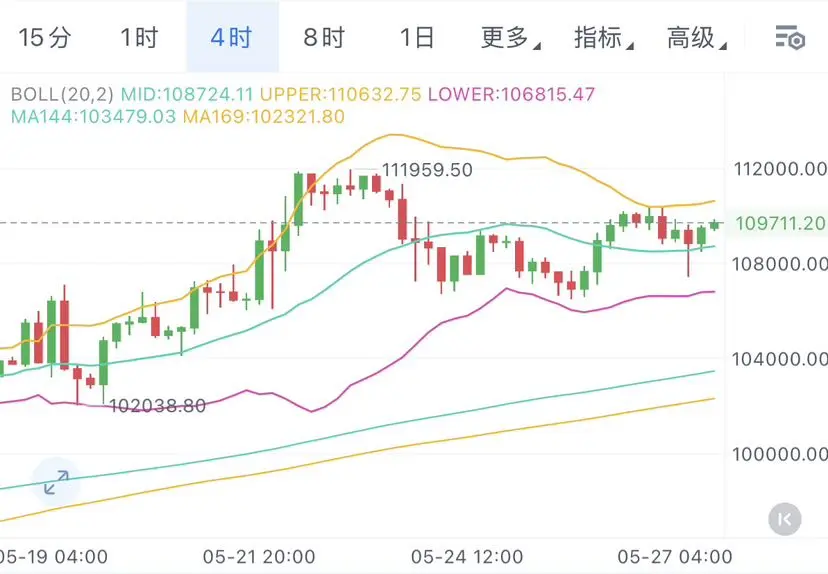828x574 pixels.
Task: Tap the LOWER:106815.47 value
Action: (511, 95)
